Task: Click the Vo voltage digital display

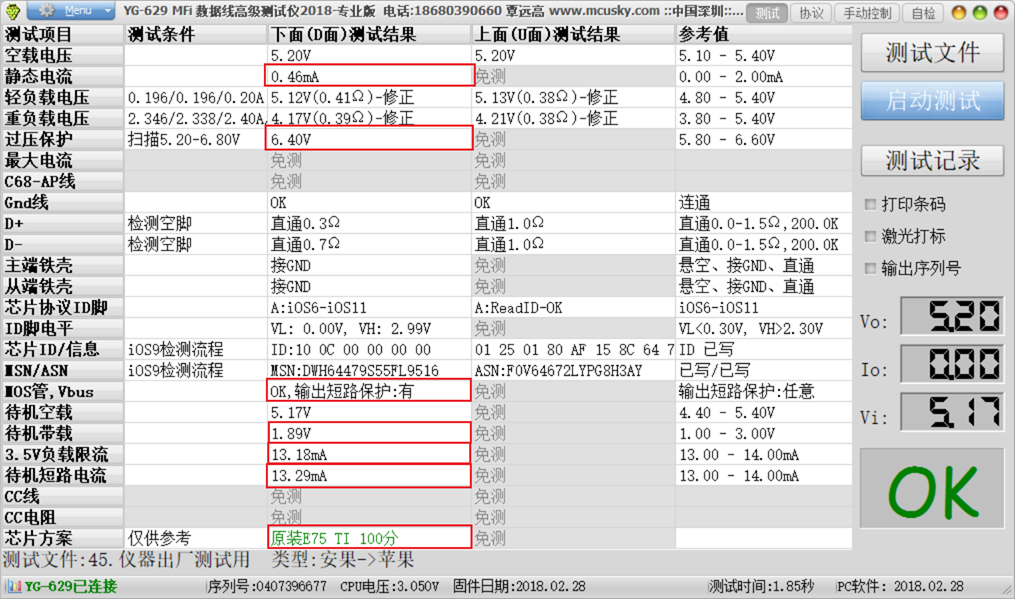Action: (x=952, y=317)
